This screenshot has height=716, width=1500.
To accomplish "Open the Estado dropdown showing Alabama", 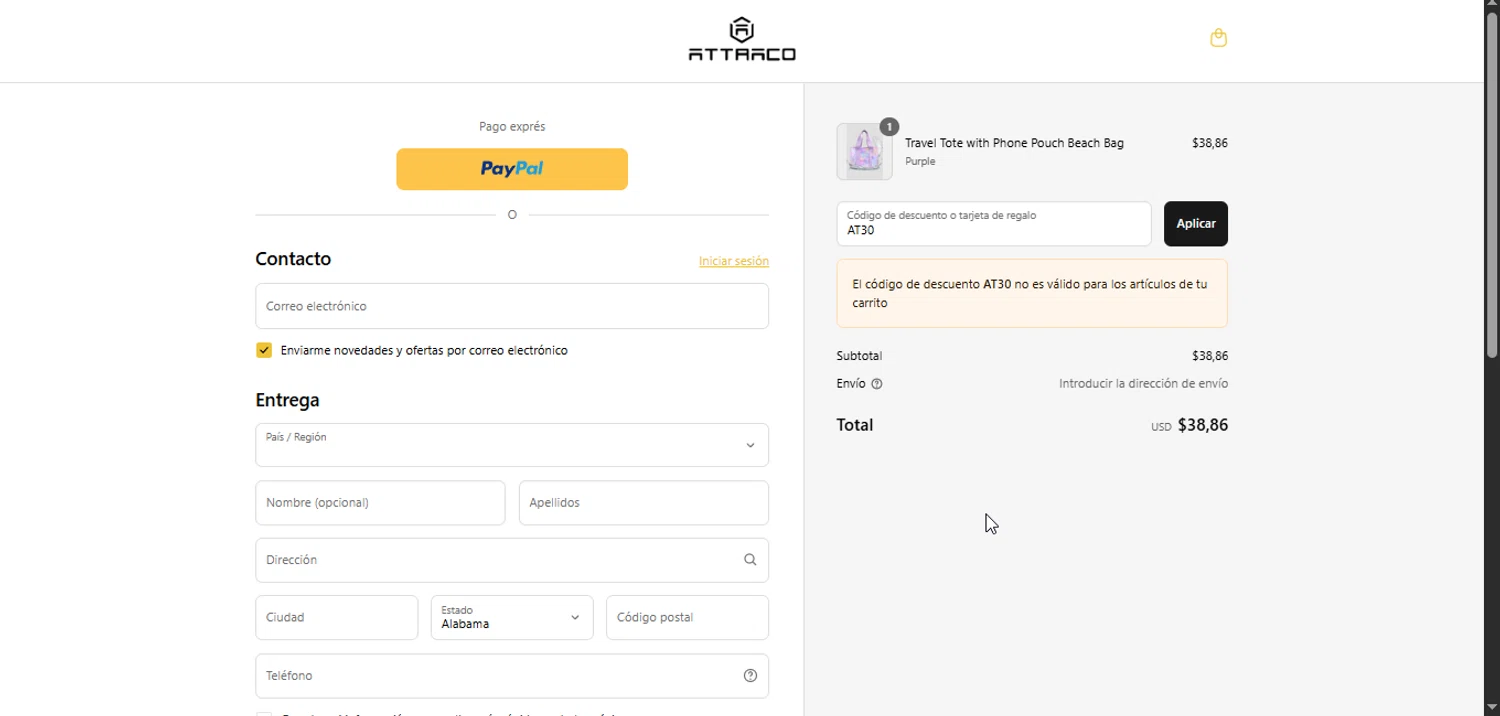I will click(512, 618).
